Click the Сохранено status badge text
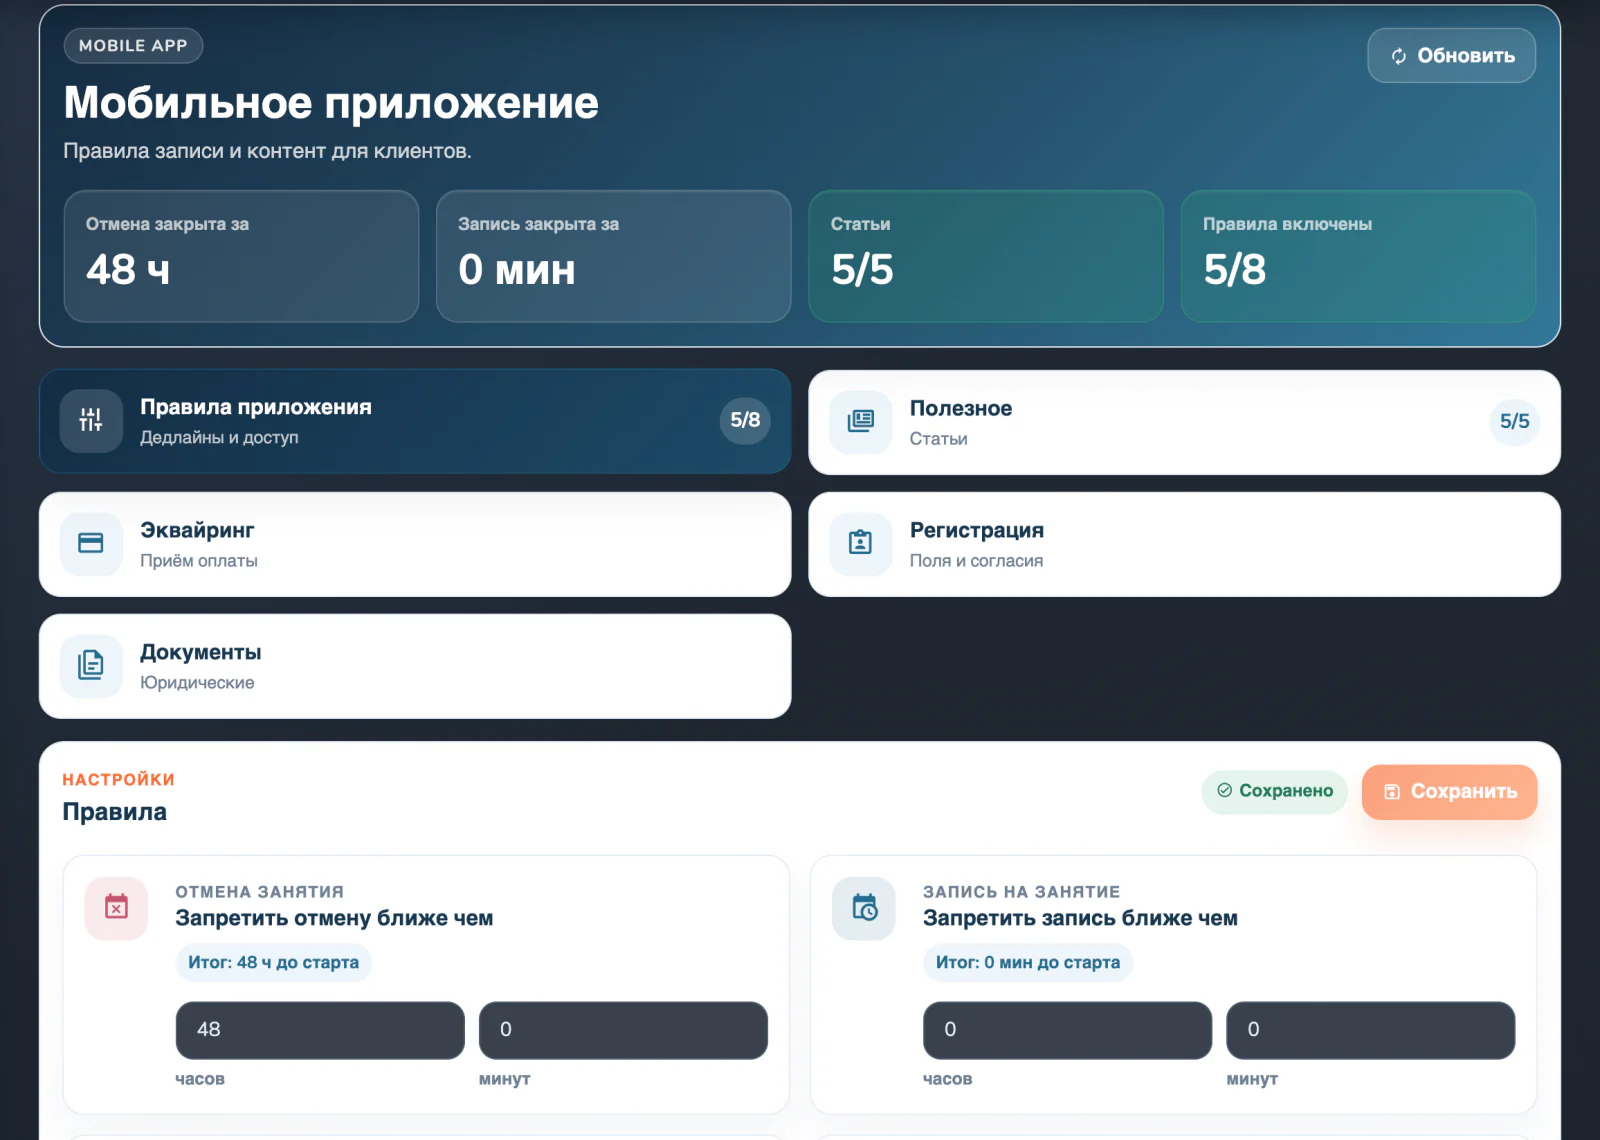This screenshot has height=1140, width=1600. [x=1286, y=791]
